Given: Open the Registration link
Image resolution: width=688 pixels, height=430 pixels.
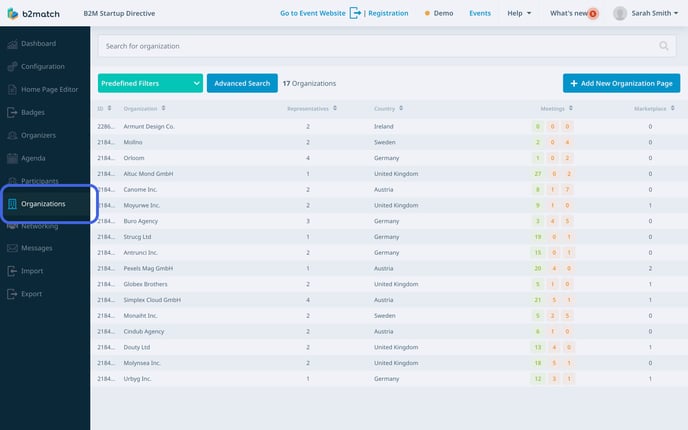Looking at the screenshot, I should [388, 13].
